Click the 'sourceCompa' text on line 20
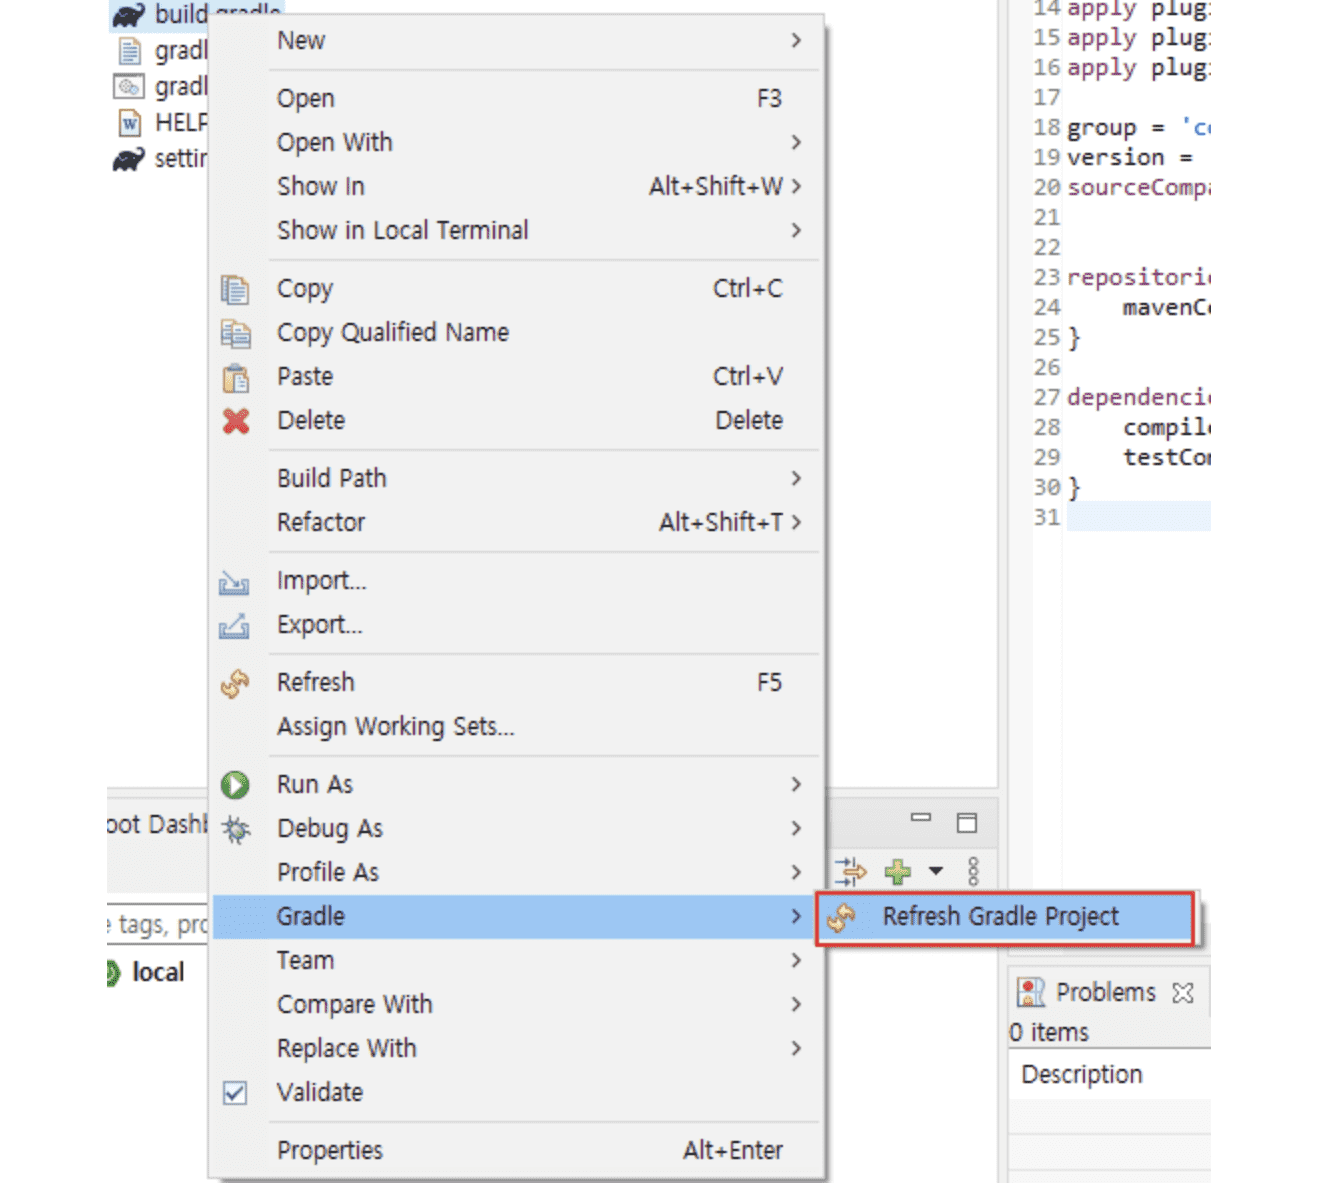 tap(1139, 188)
